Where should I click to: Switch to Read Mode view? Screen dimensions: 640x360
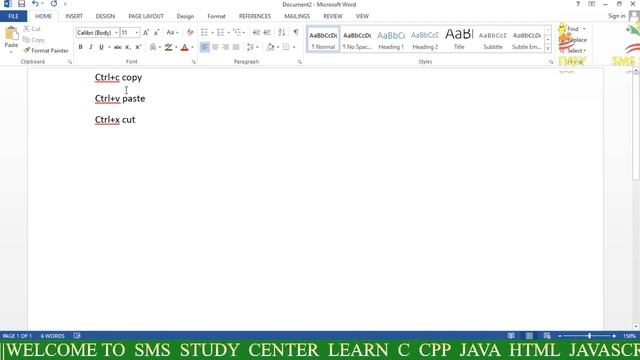511,336
